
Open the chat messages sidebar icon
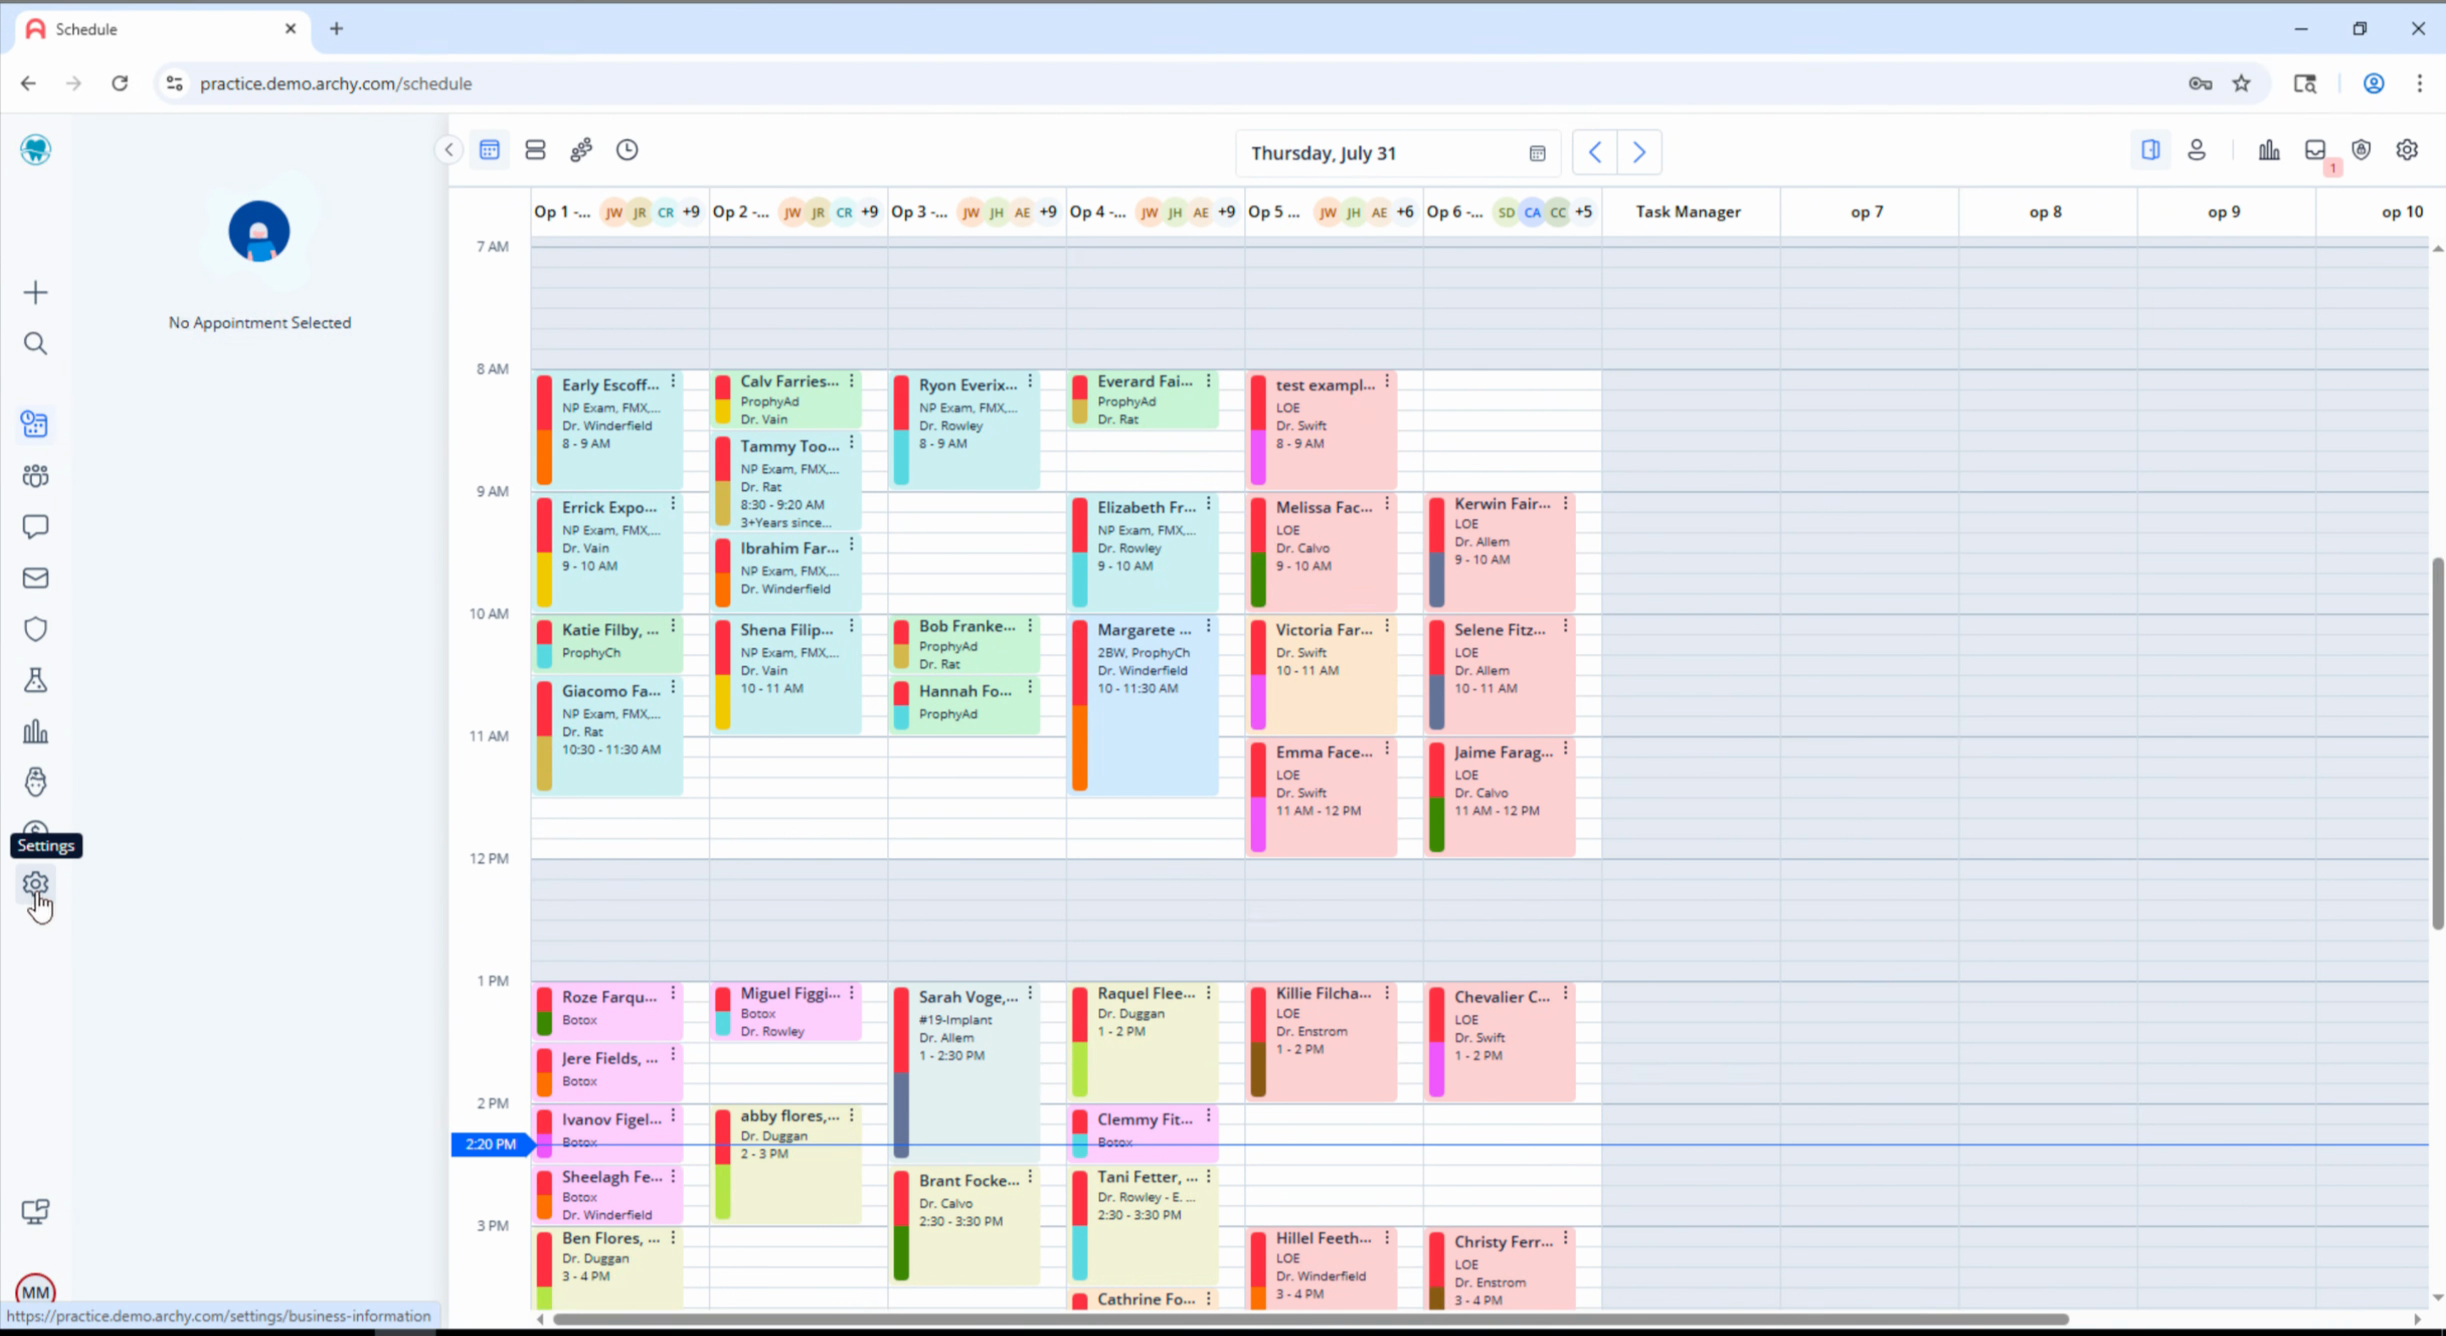(x=35, y=527)
